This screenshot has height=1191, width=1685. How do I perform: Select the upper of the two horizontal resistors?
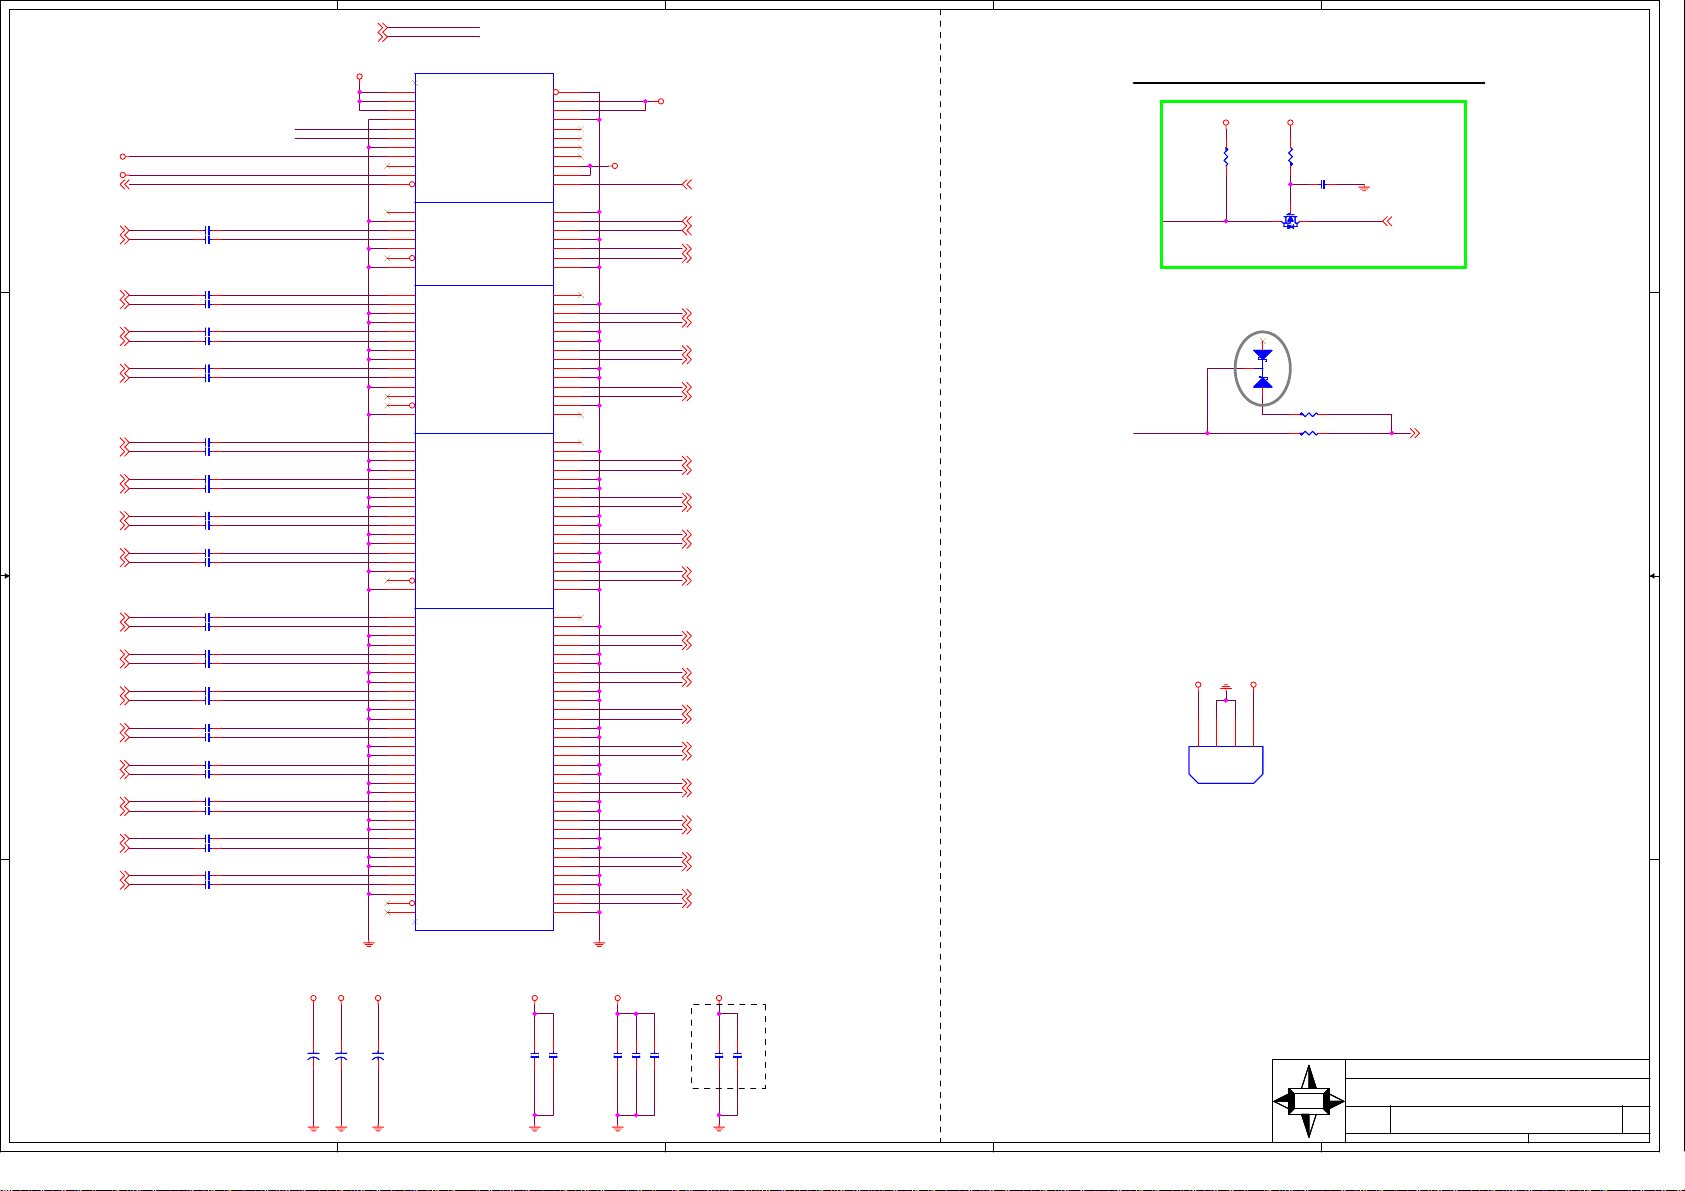click(x=1308, y=414)
